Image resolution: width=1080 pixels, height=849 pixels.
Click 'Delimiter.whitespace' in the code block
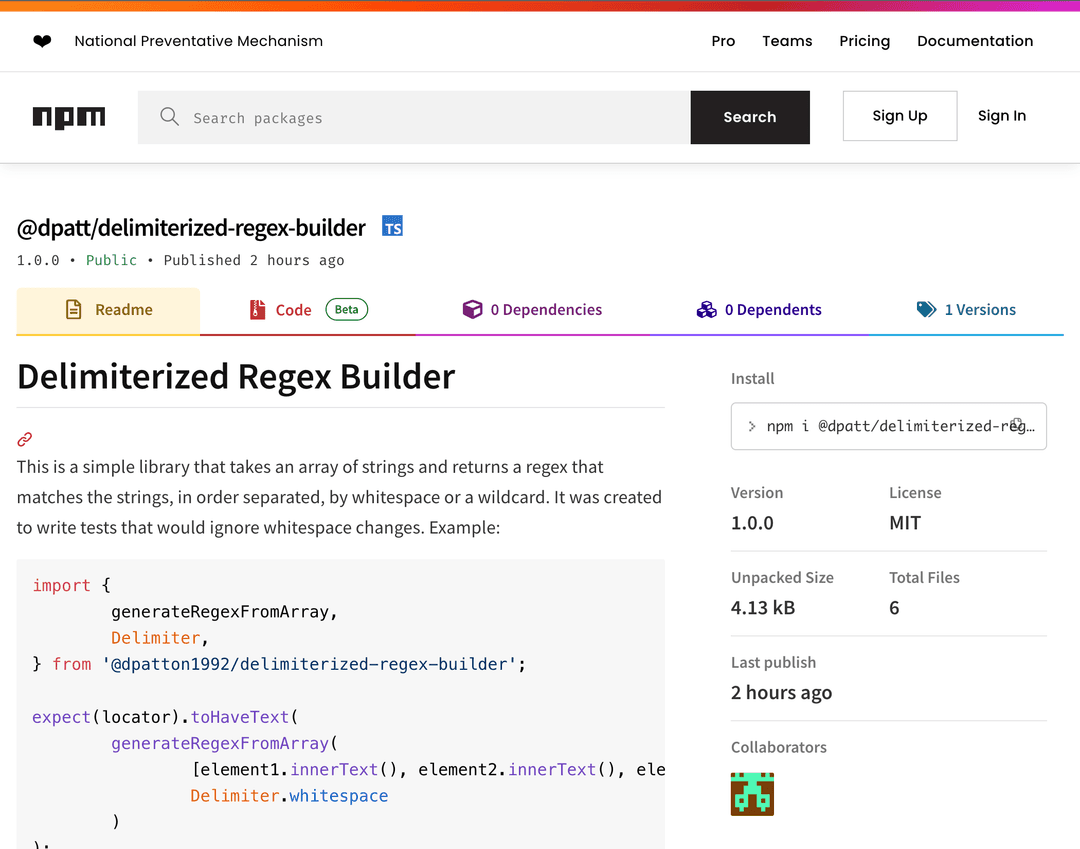[289, 795]
